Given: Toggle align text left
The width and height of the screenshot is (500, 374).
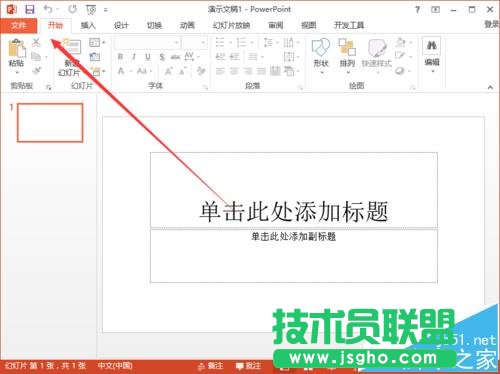Looking at the screenshot, I should [220, 71].
